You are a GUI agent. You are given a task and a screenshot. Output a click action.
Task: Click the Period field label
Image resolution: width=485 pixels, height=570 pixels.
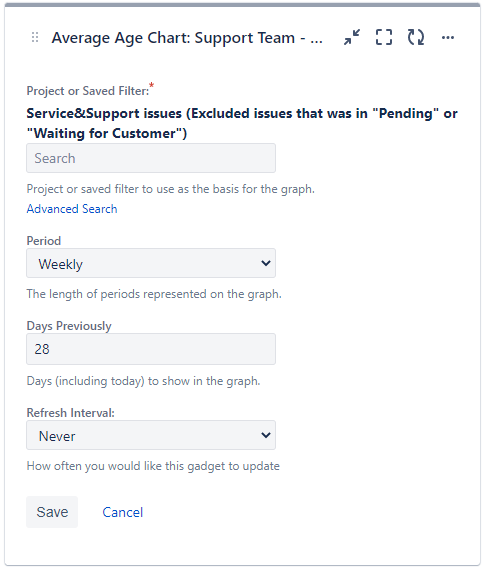(x=44, y=241)
